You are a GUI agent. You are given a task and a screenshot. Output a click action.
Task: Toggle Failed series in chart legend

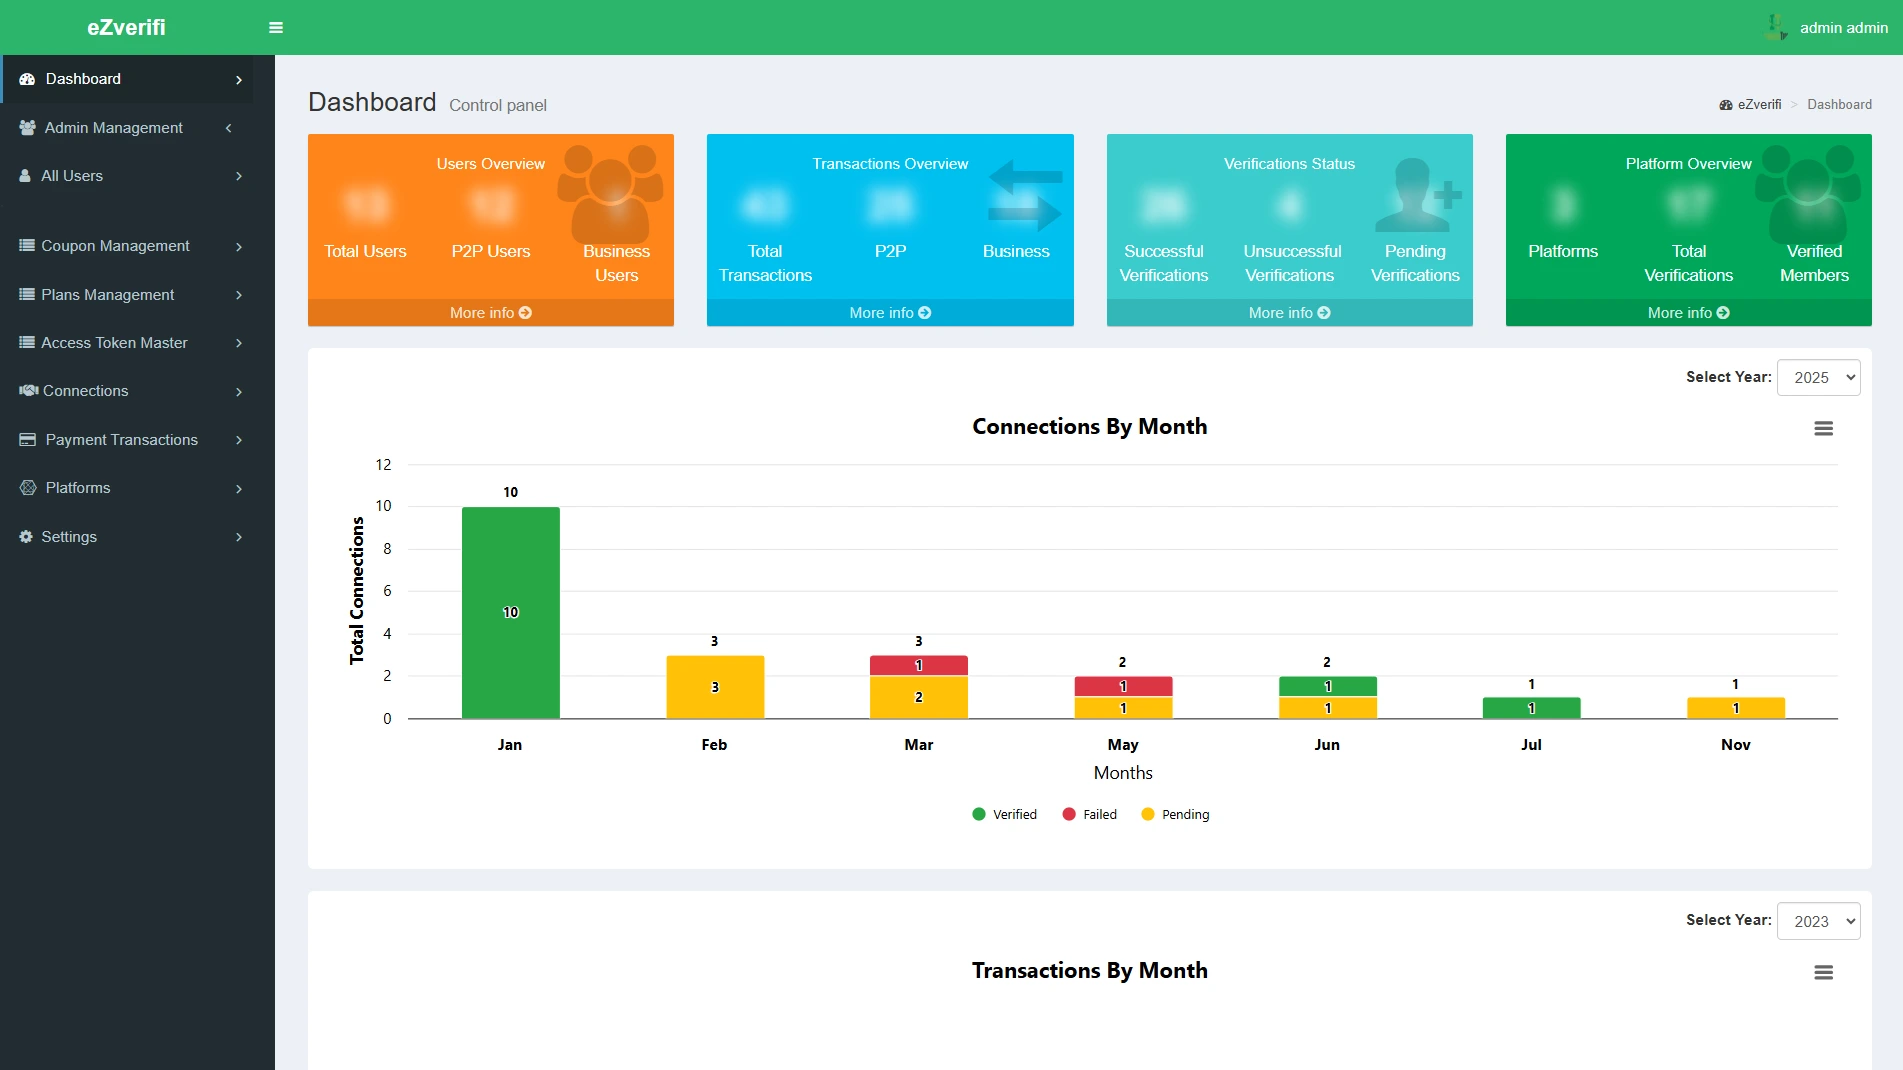[1090, 815]
